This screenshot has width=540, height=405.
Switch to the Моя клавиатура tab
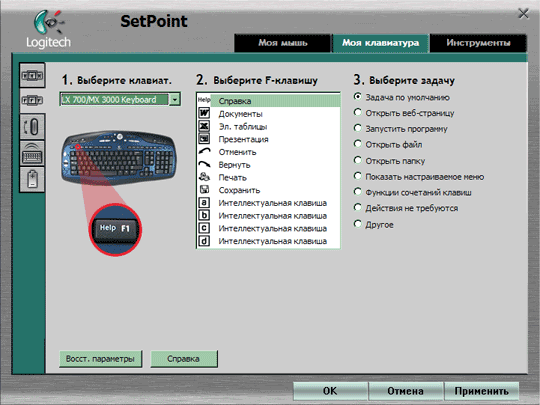(x=381, y=43)
